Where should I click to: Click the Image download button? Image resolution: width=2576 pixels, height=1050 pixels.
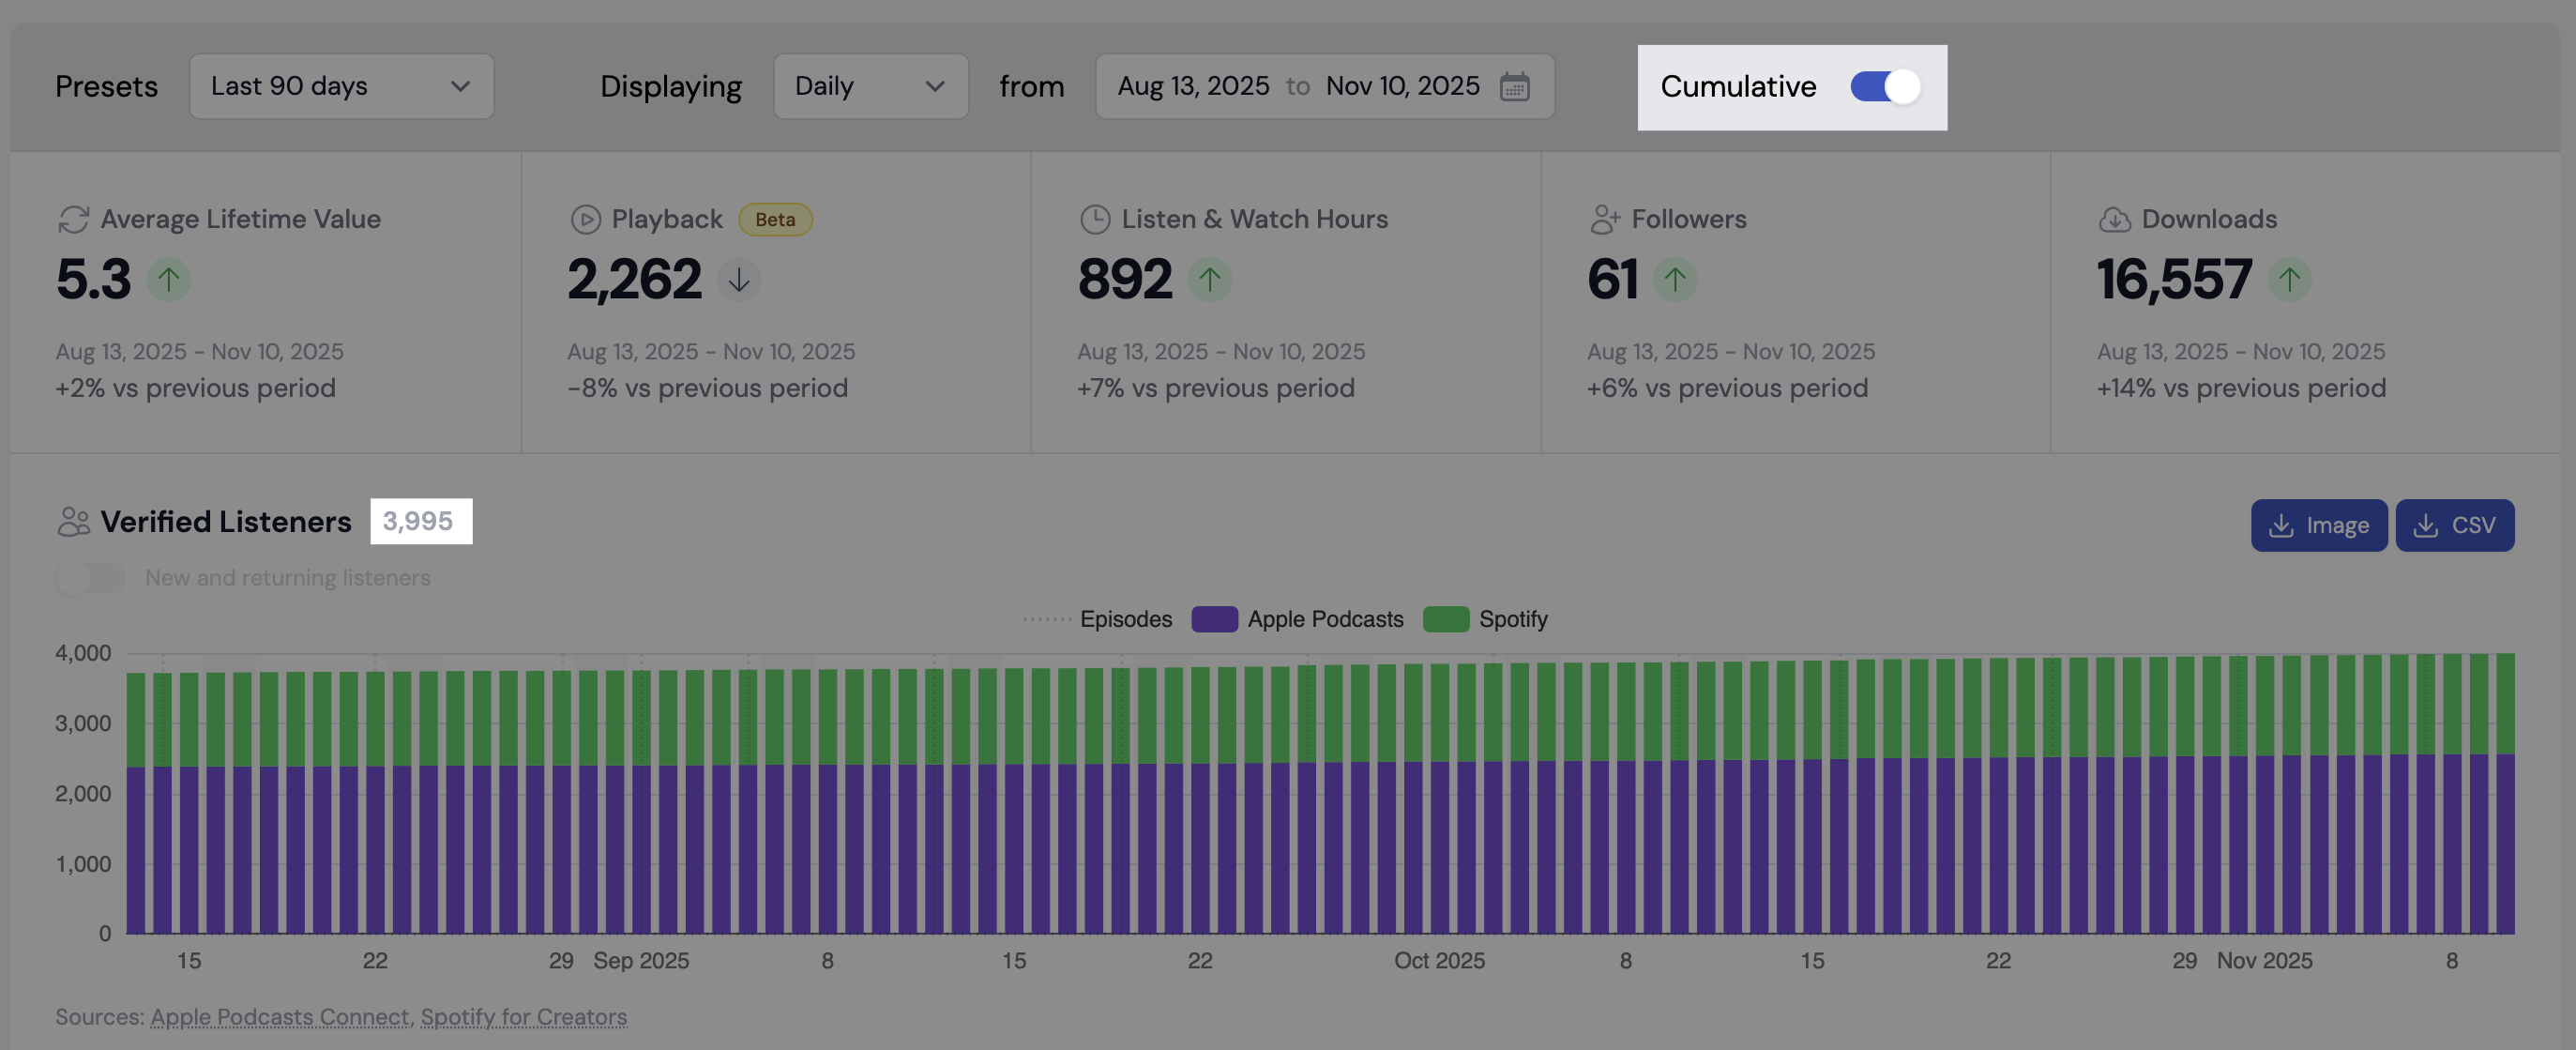click(2319, 525)
